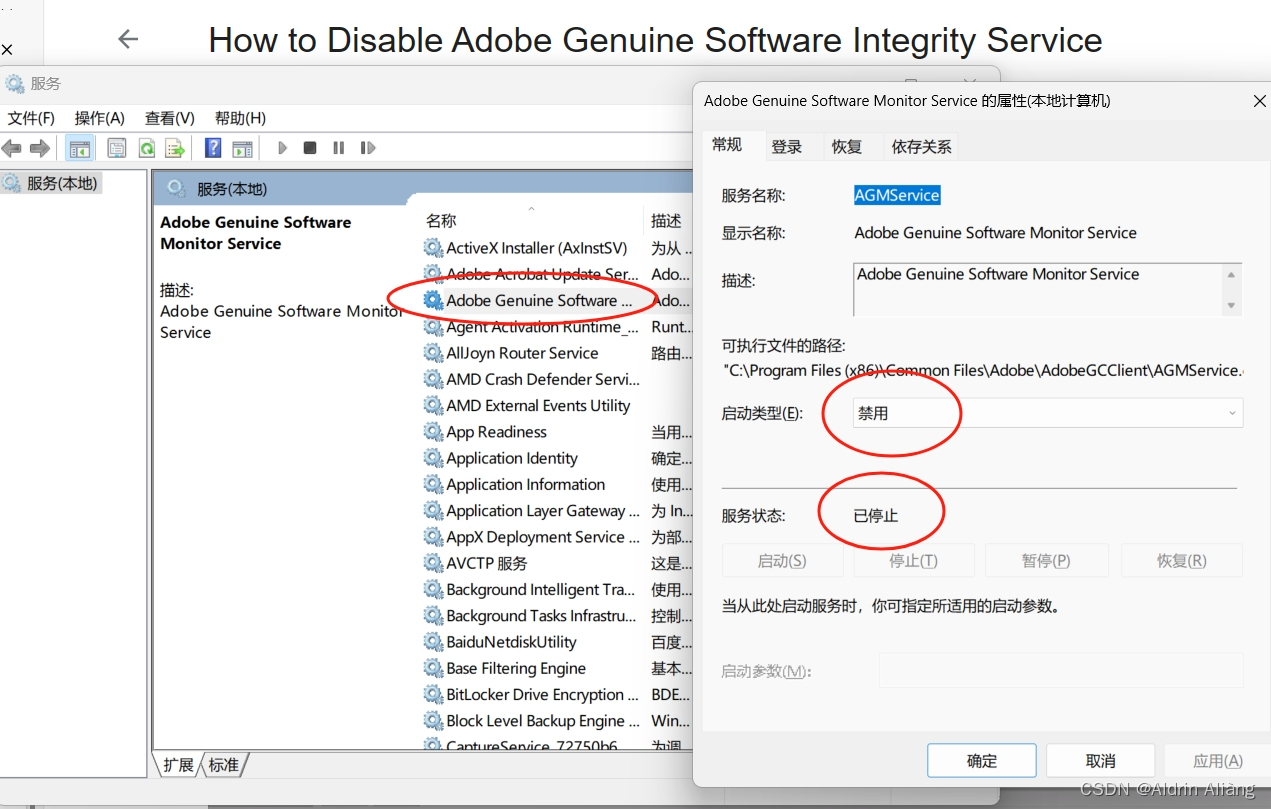Click the 取消 button
Screen dimensions: 1271x809
[1101, 761]
